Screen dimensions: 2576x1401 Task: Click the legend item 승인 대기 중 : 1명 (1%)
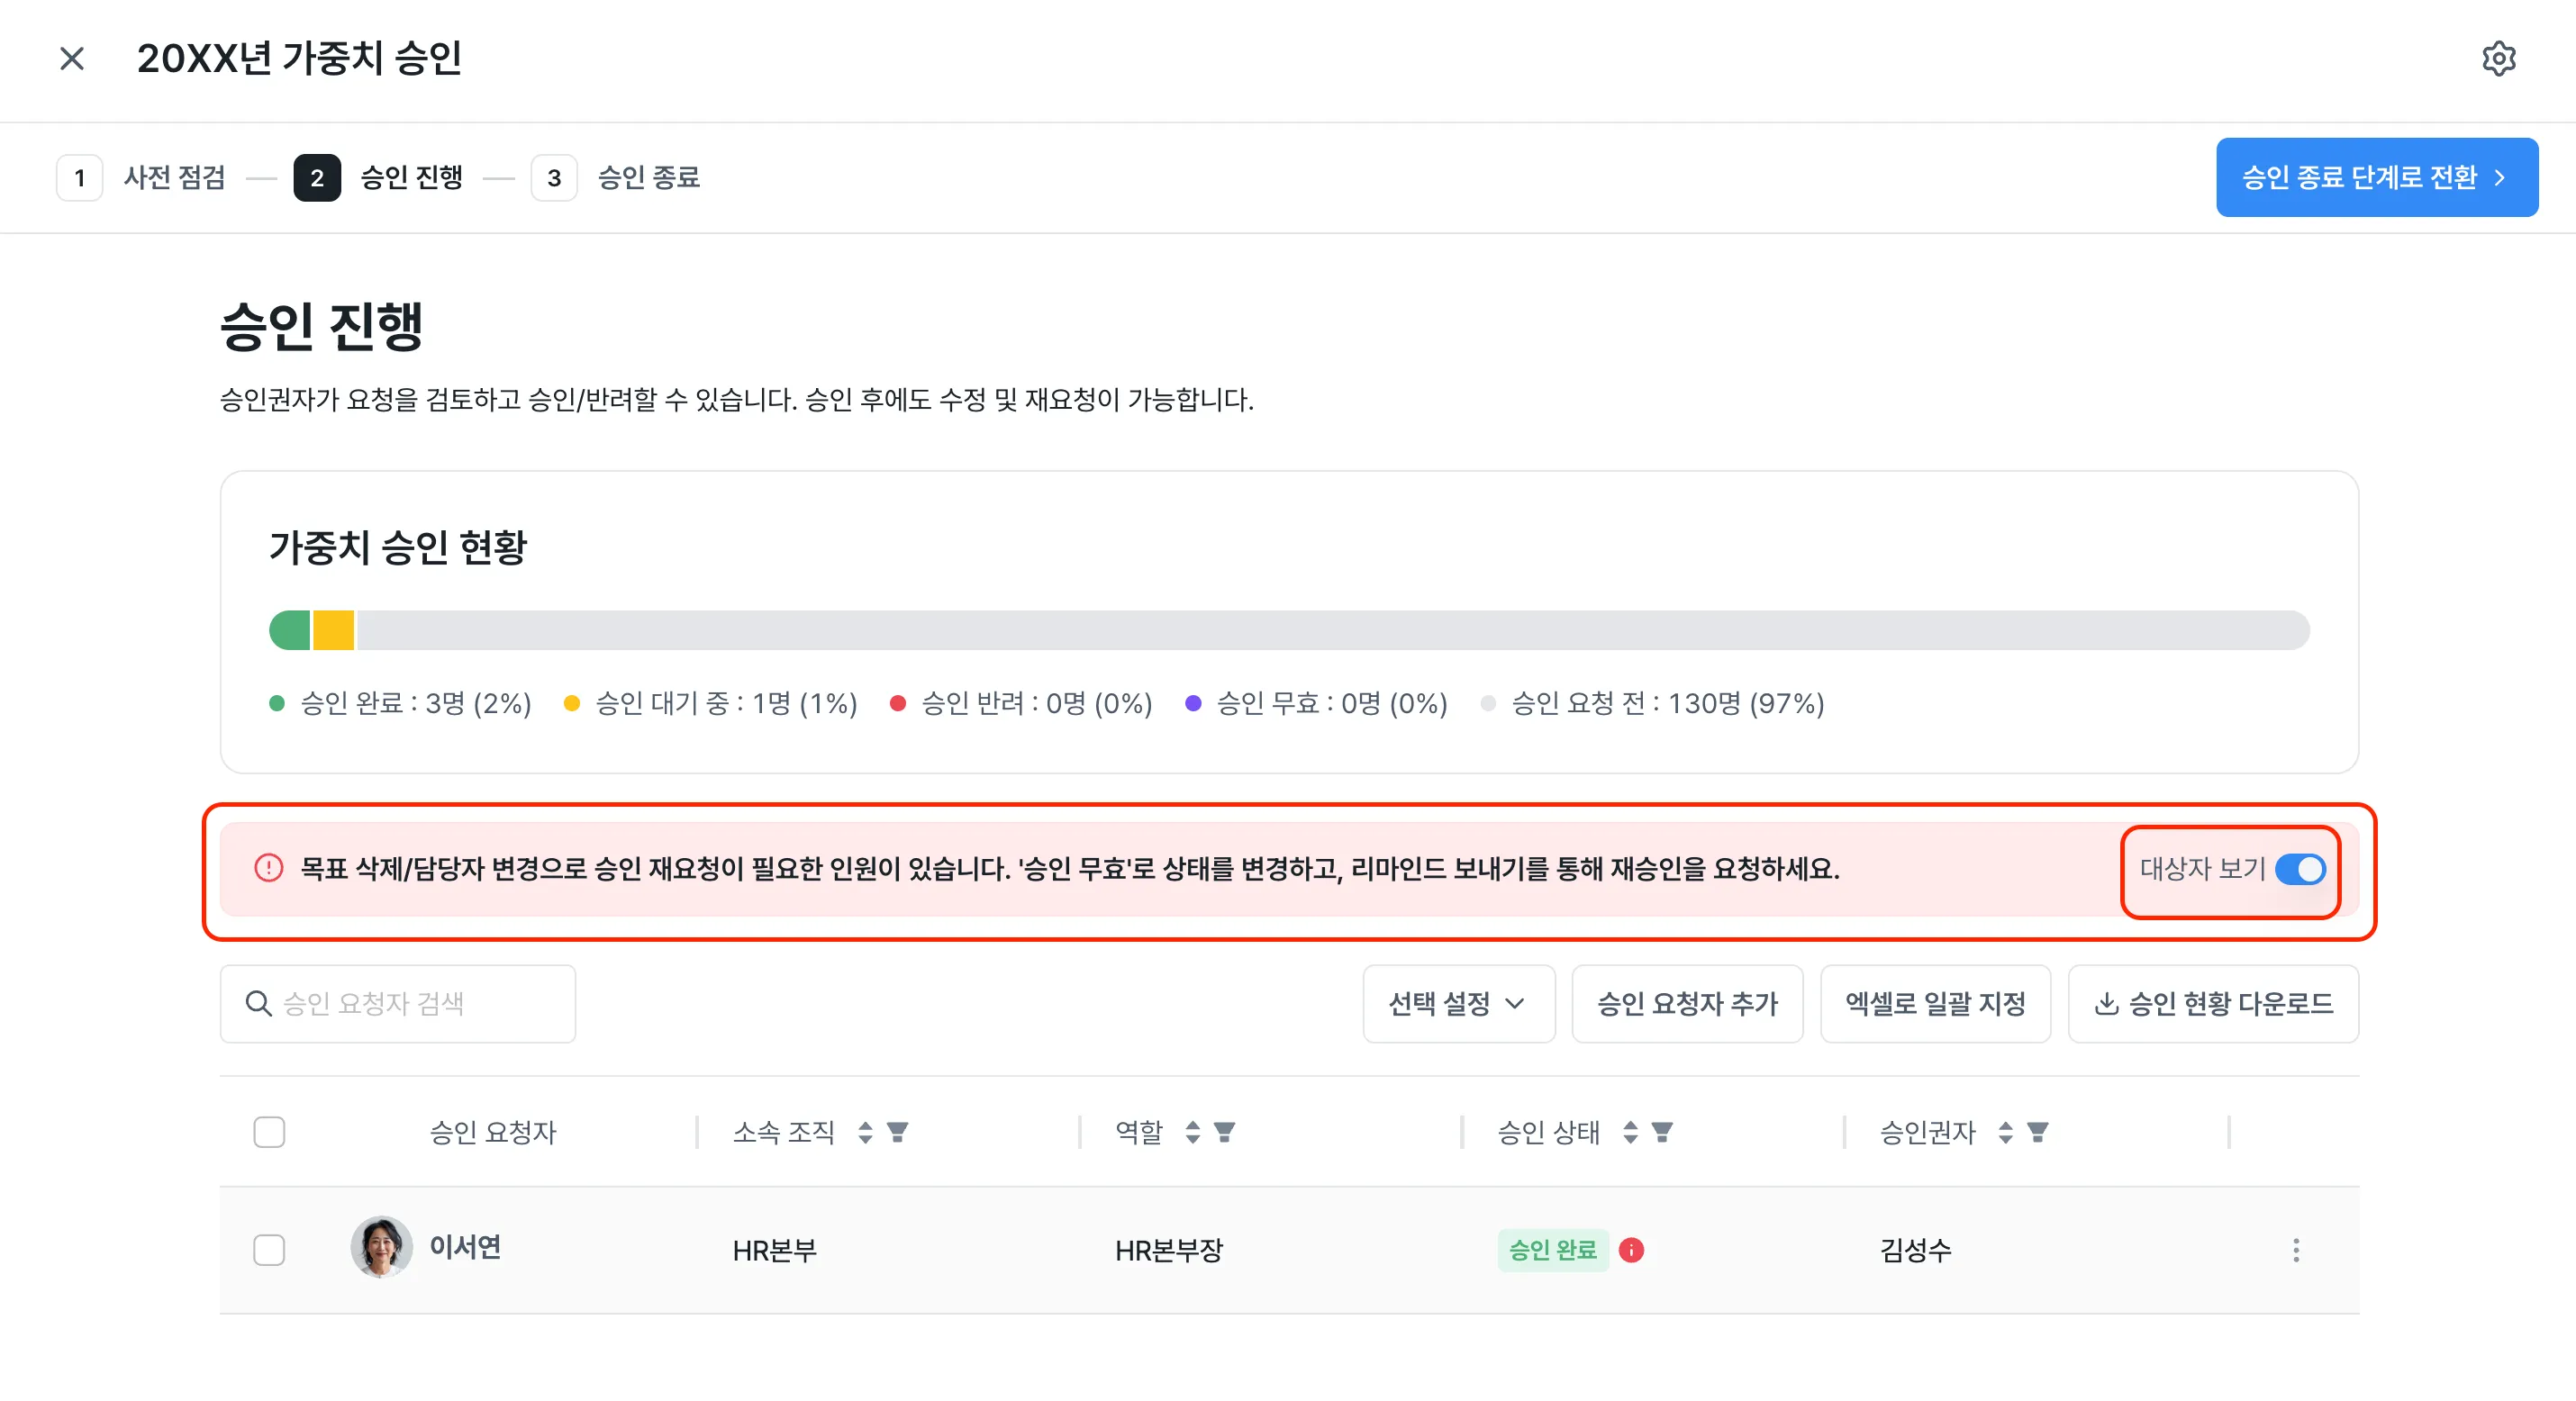click(711, 703)
